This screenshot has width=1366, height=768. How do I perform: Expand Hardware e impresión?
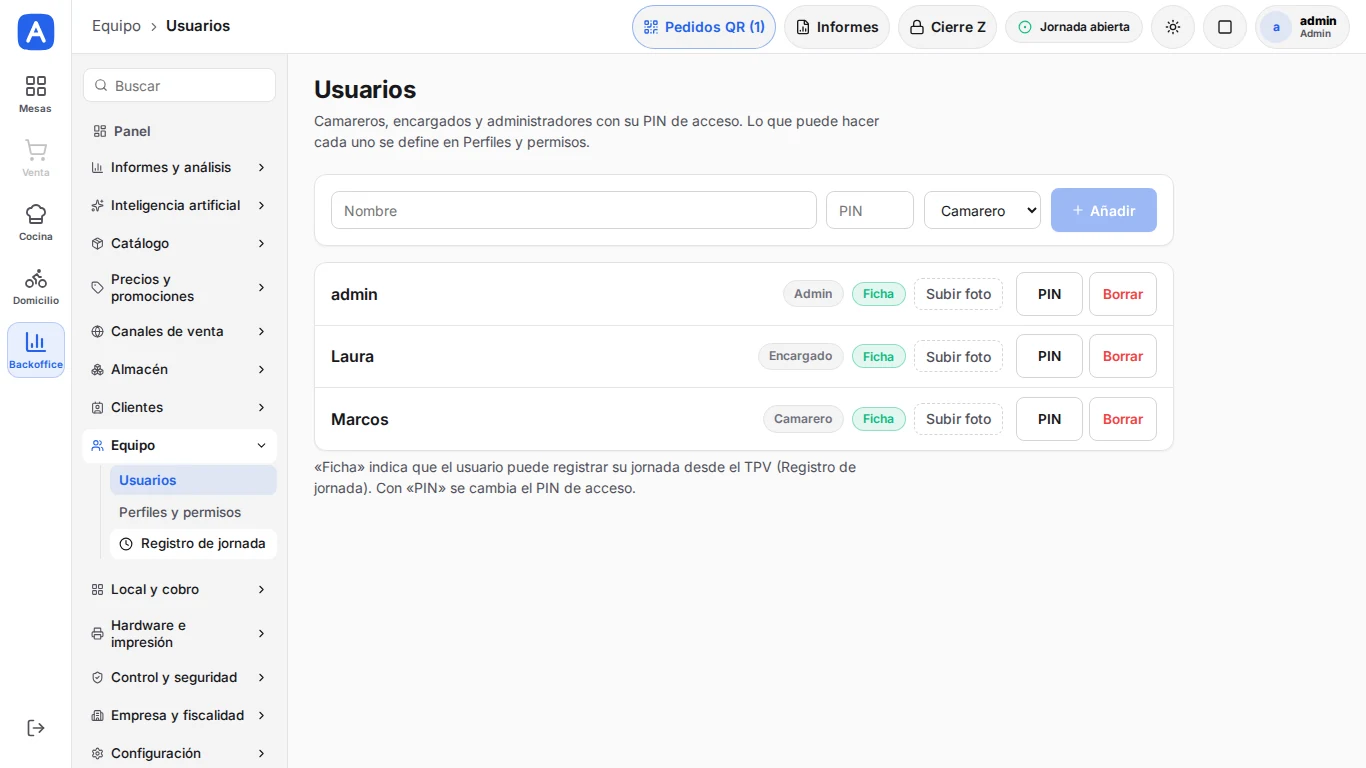pos(179,634)
